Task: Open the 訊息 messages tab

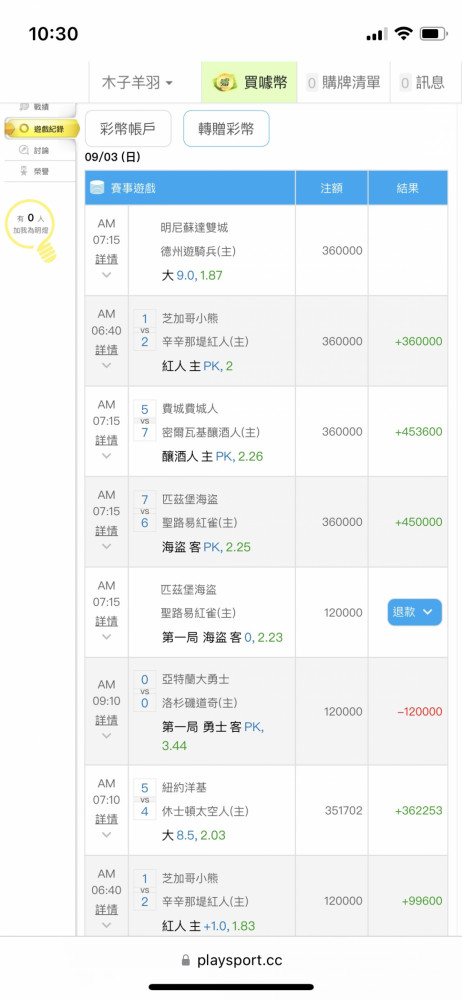Action: click(422, 82)
